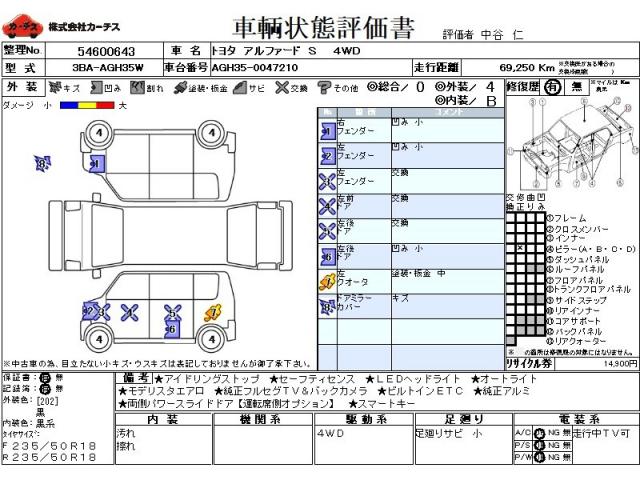Click orange table icon 7 for 左クオータ row
Viewport: 640px width, 480px height.
point(327,282)
